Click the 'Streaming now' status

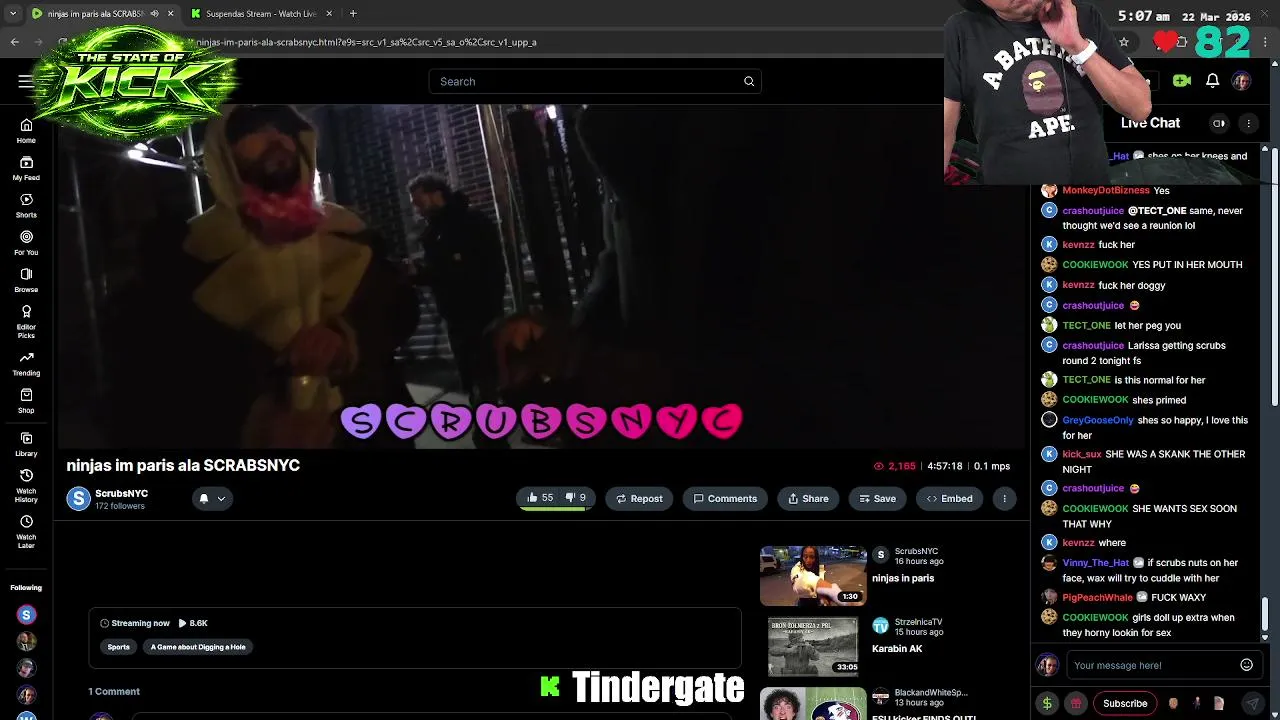click(135, 623)
